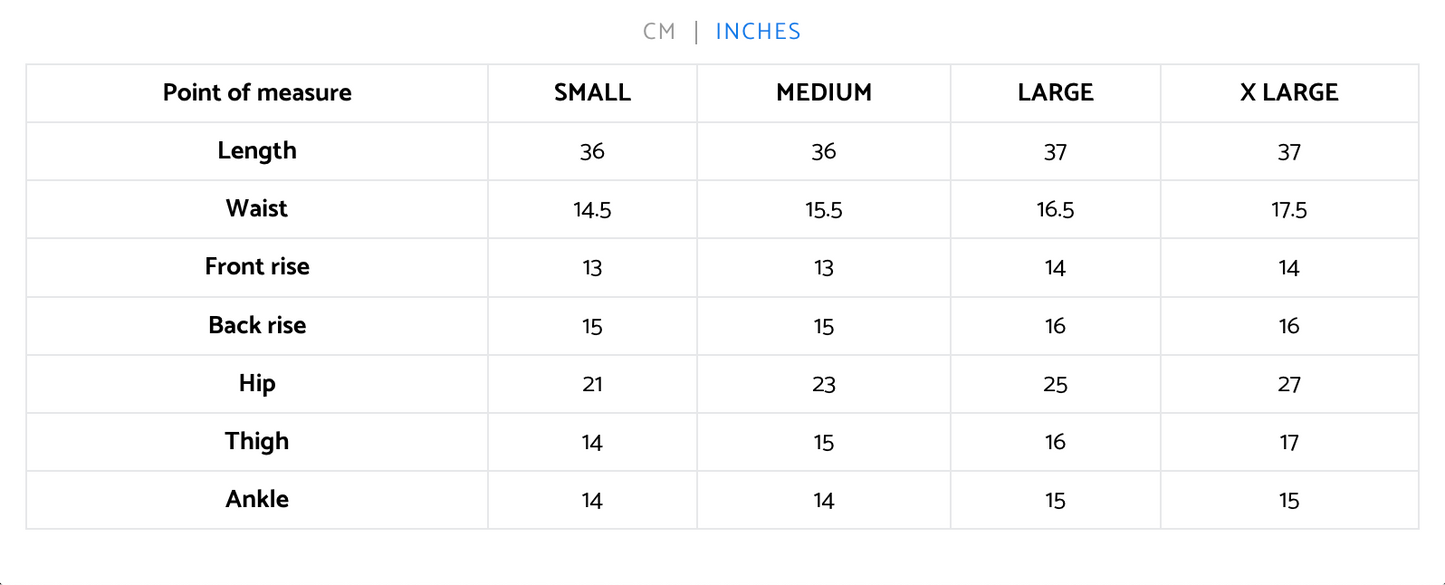Click the MEDIUM size column header
Viewport: 1445px width, 585px height.
click(824, 93)
